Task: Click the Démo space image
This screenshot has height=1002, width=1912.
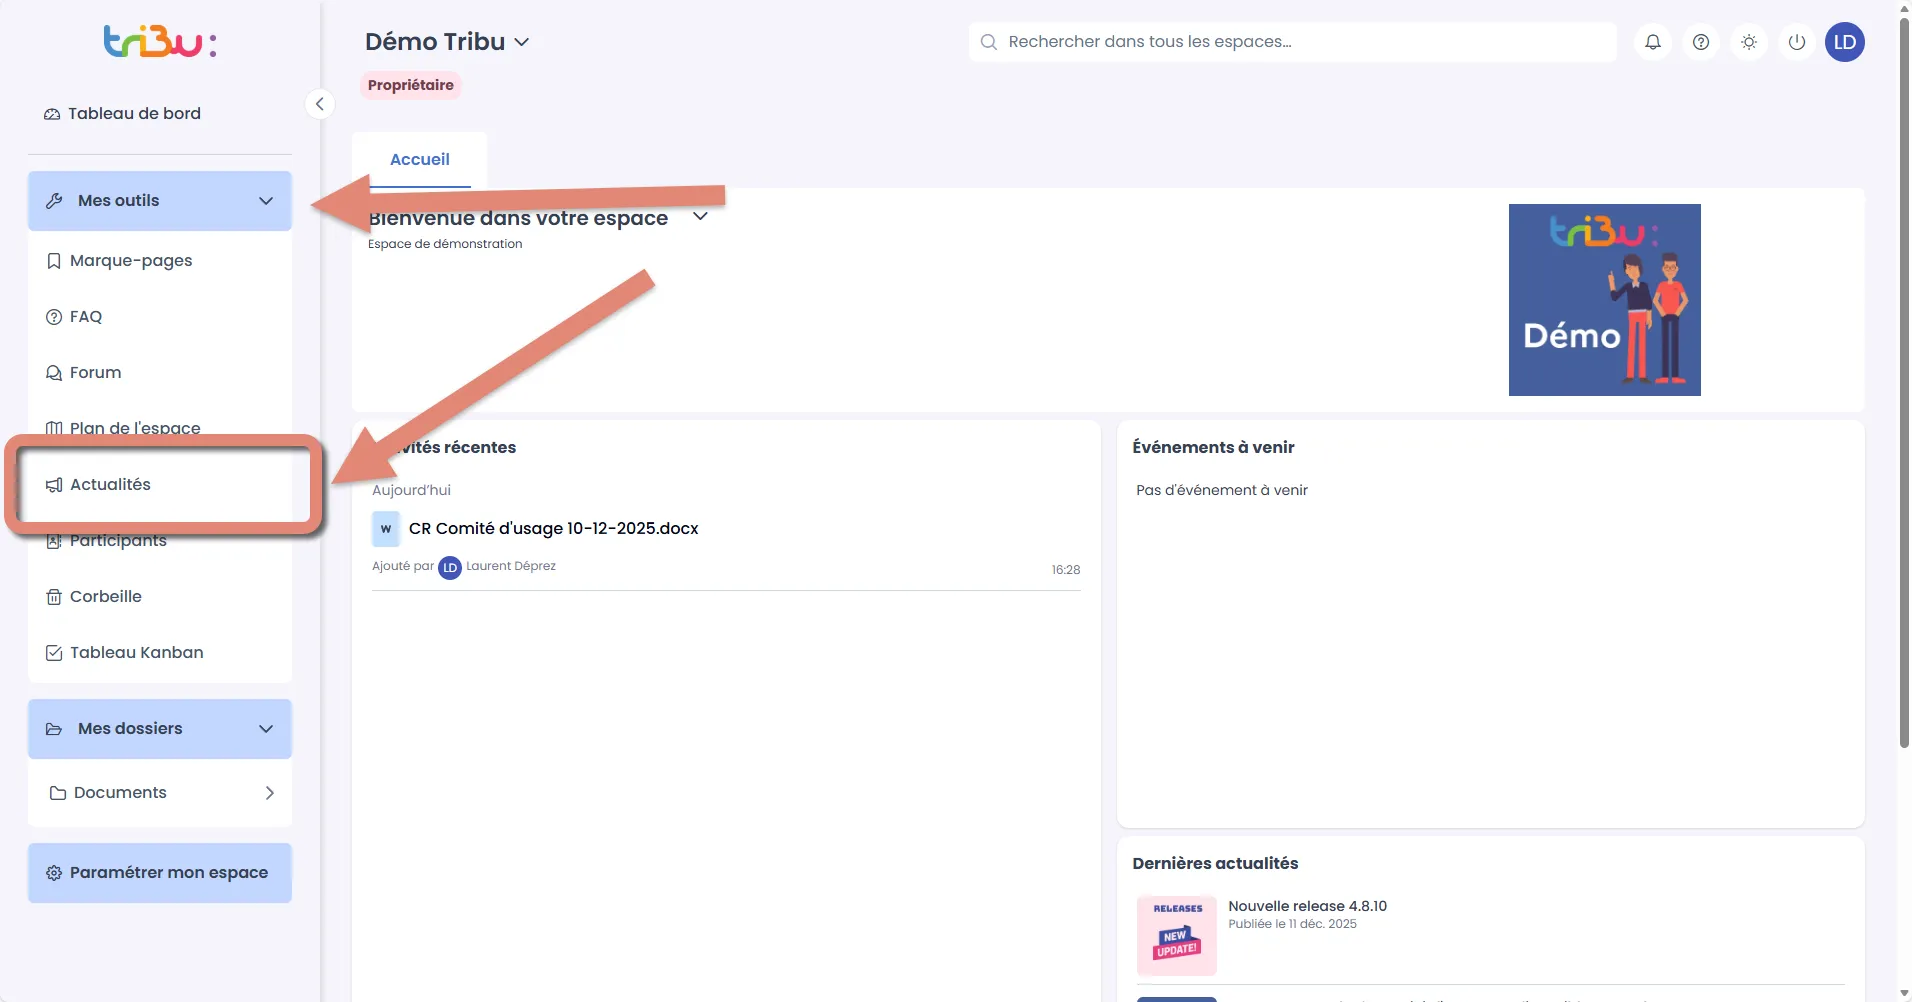Action: tap(1604, 300)
